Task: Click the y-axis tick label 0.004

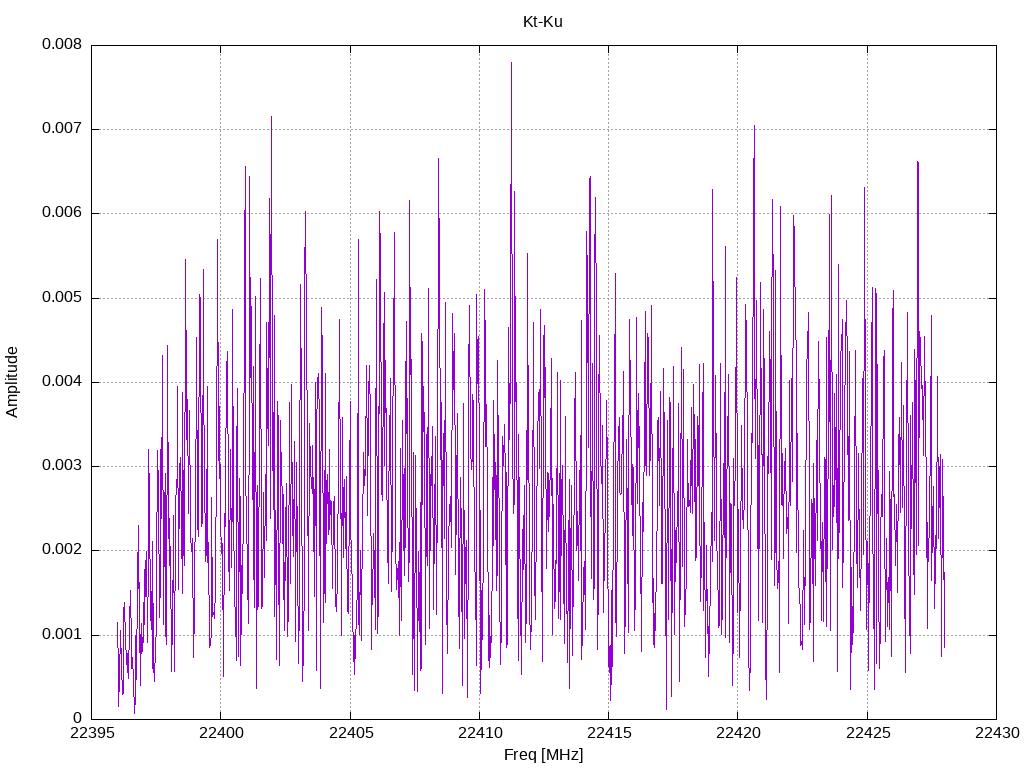Action: (62, 381)
